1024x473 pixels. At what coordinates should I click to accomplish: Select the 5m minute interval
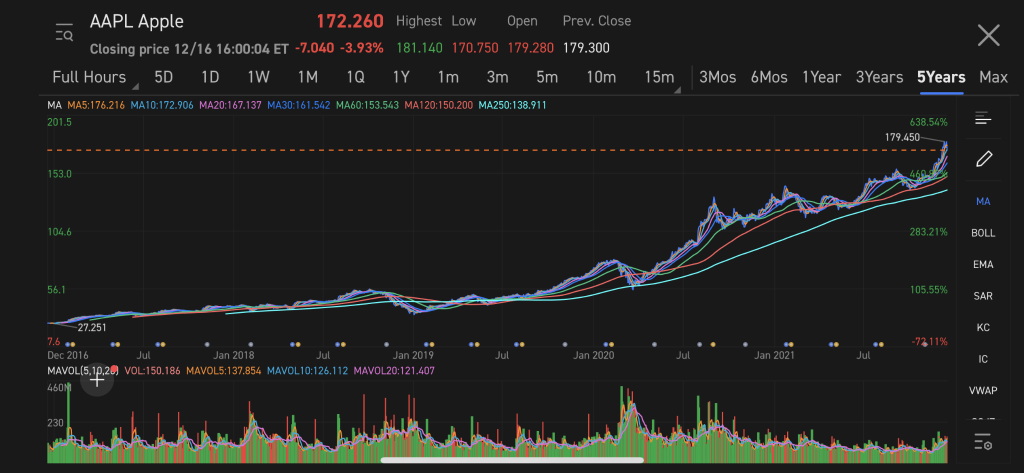click(x=547, y=77)
